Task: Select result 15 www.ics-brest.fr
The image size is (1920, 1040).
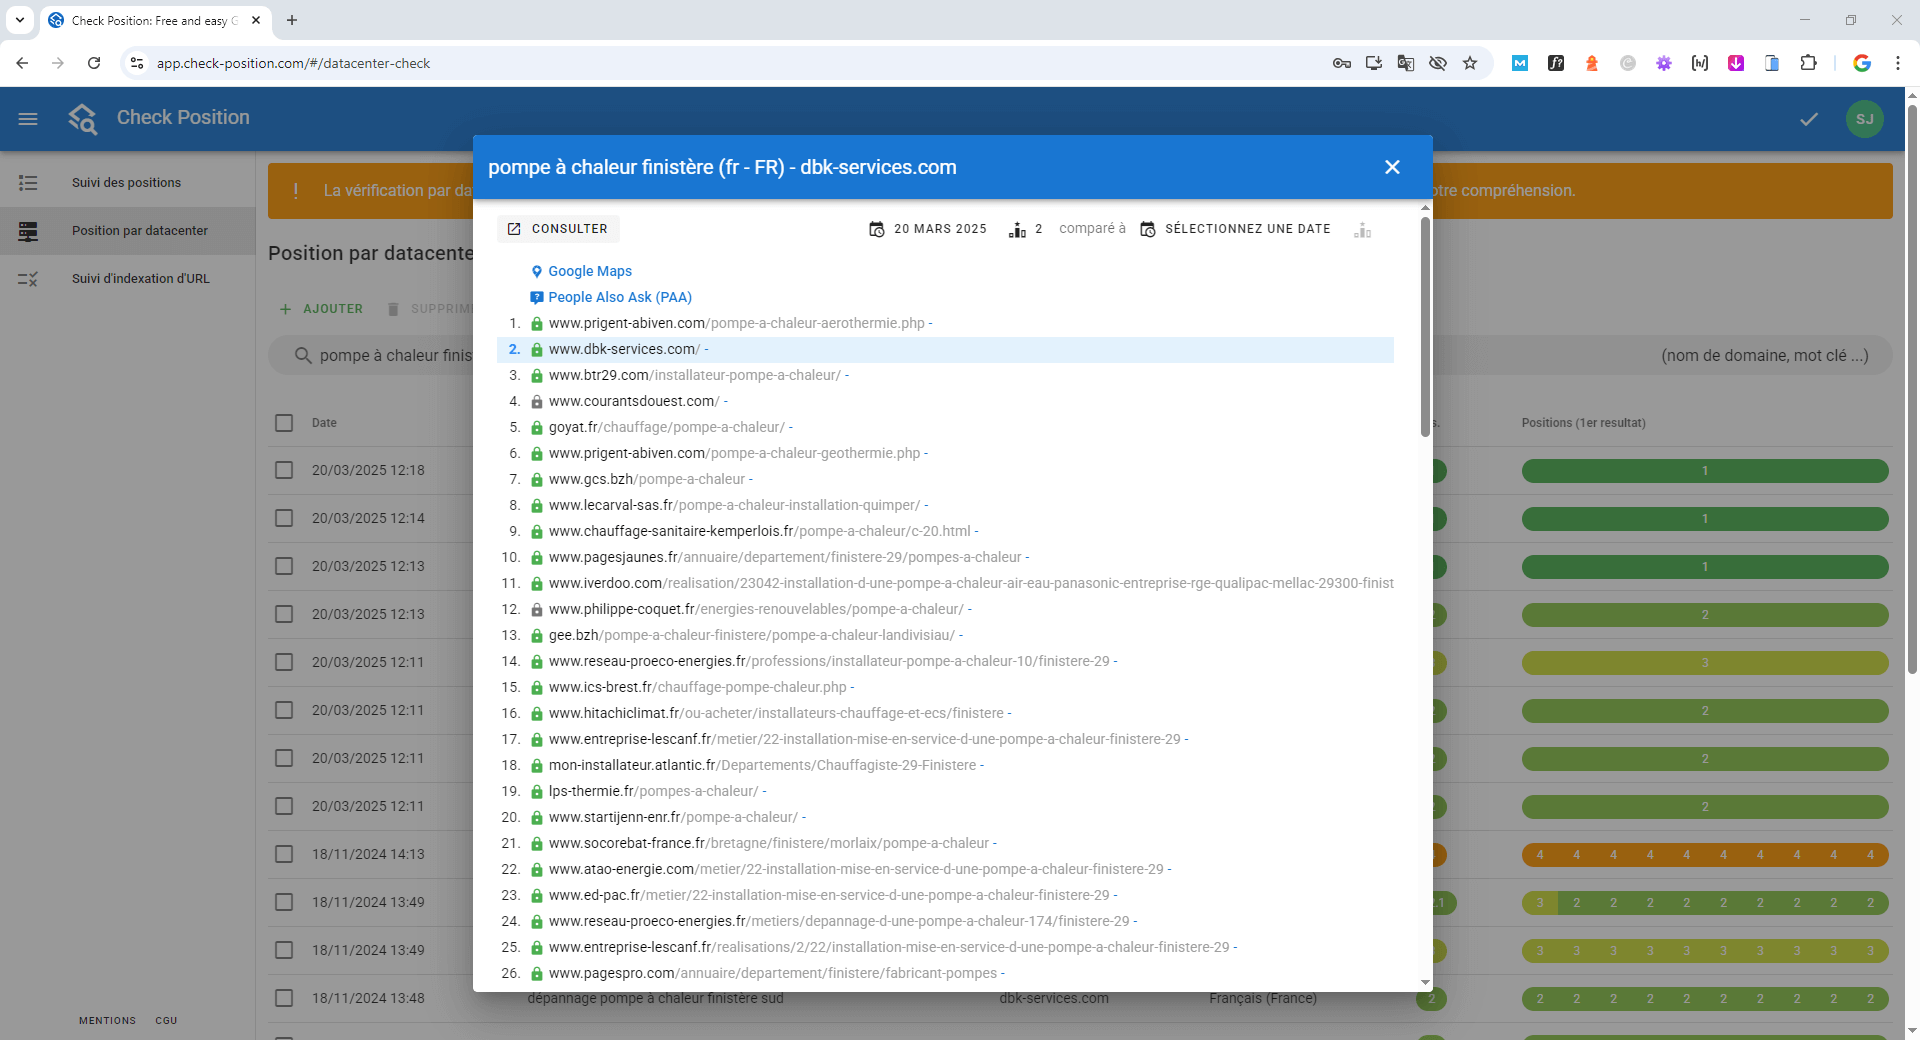Action: (697, 687)
